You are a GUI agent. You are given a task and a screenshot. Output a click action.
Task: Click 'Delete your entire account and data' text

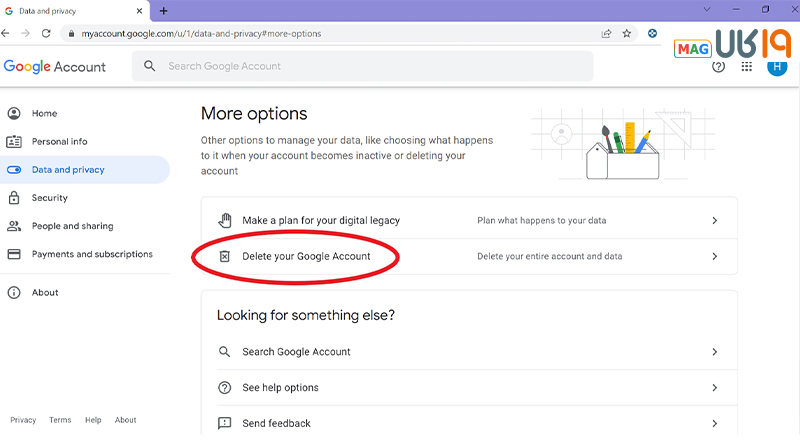click(549, 256)
